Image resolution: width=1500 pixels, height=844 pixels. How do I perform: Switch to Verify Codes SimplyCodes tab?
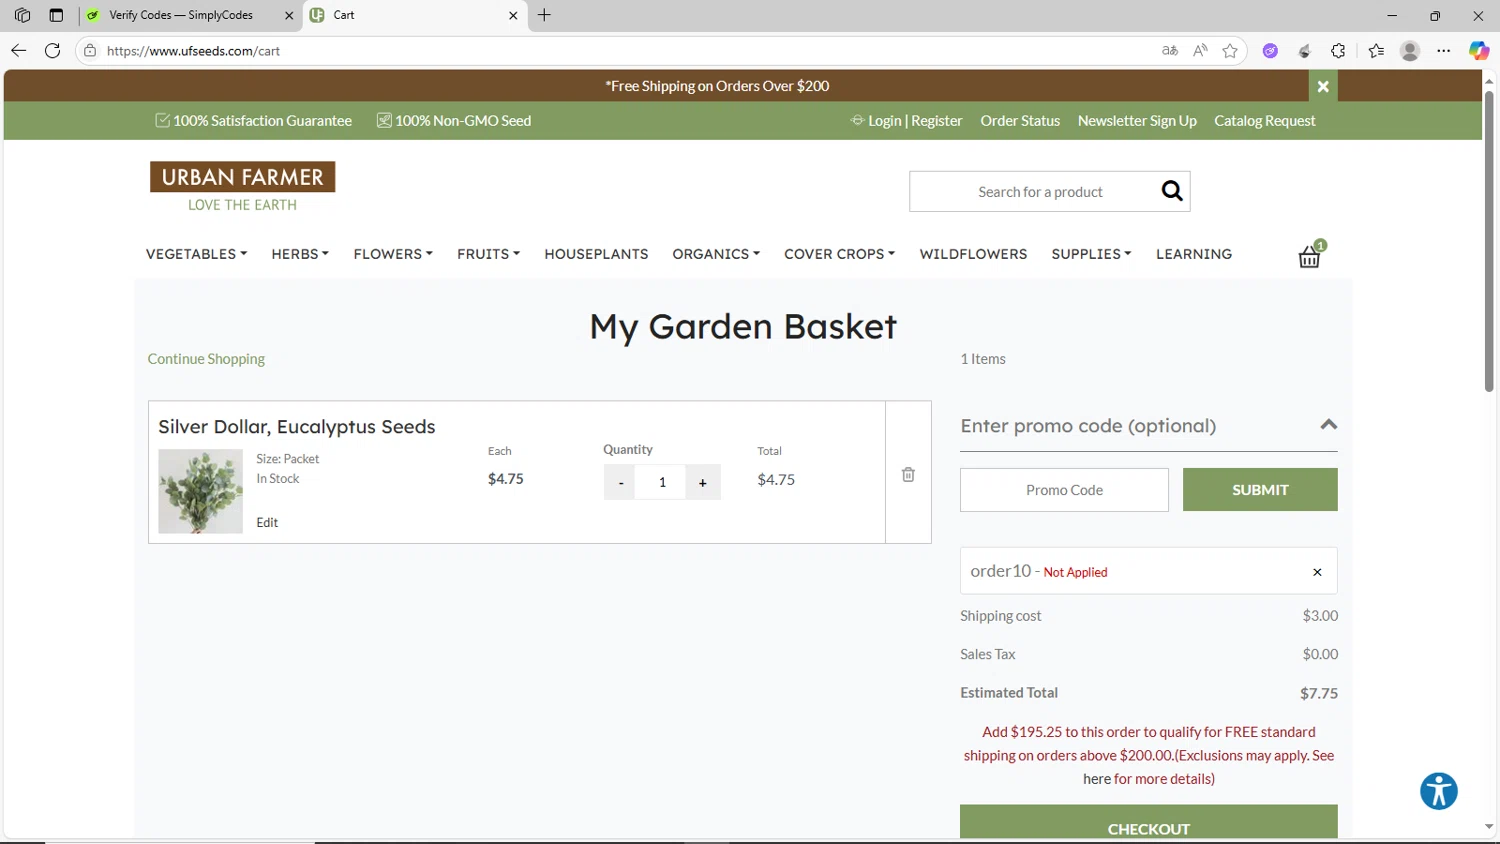click(180, 15)
